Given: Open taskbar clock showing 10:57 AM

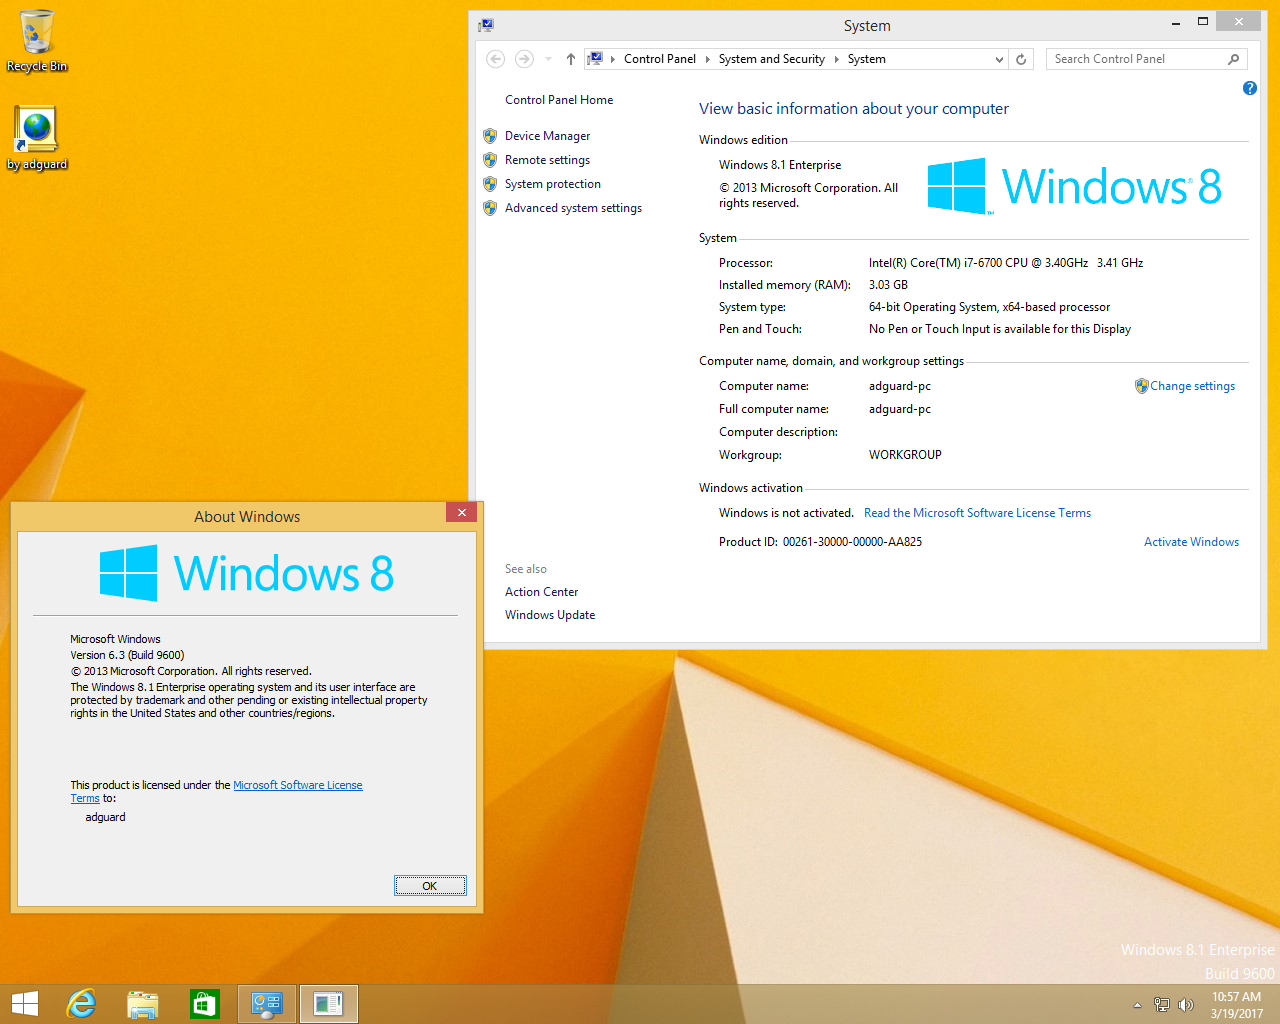Looking at the screenshot, I should 1237,1005.
